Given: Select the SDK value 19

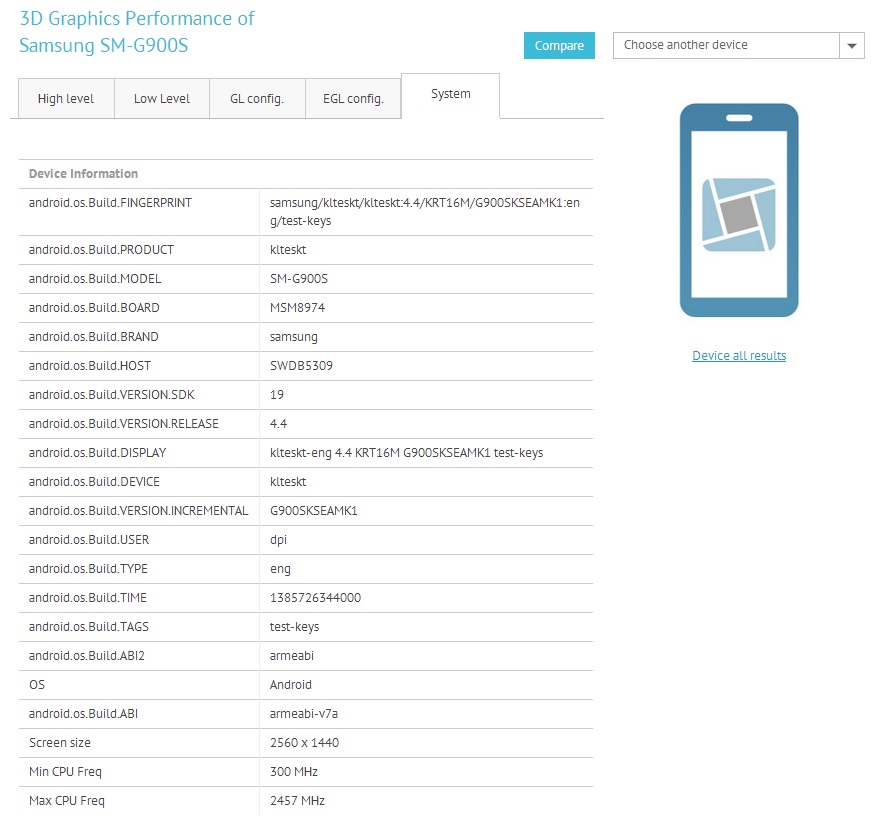Looking at the screenshot, I should click(277, 395).
